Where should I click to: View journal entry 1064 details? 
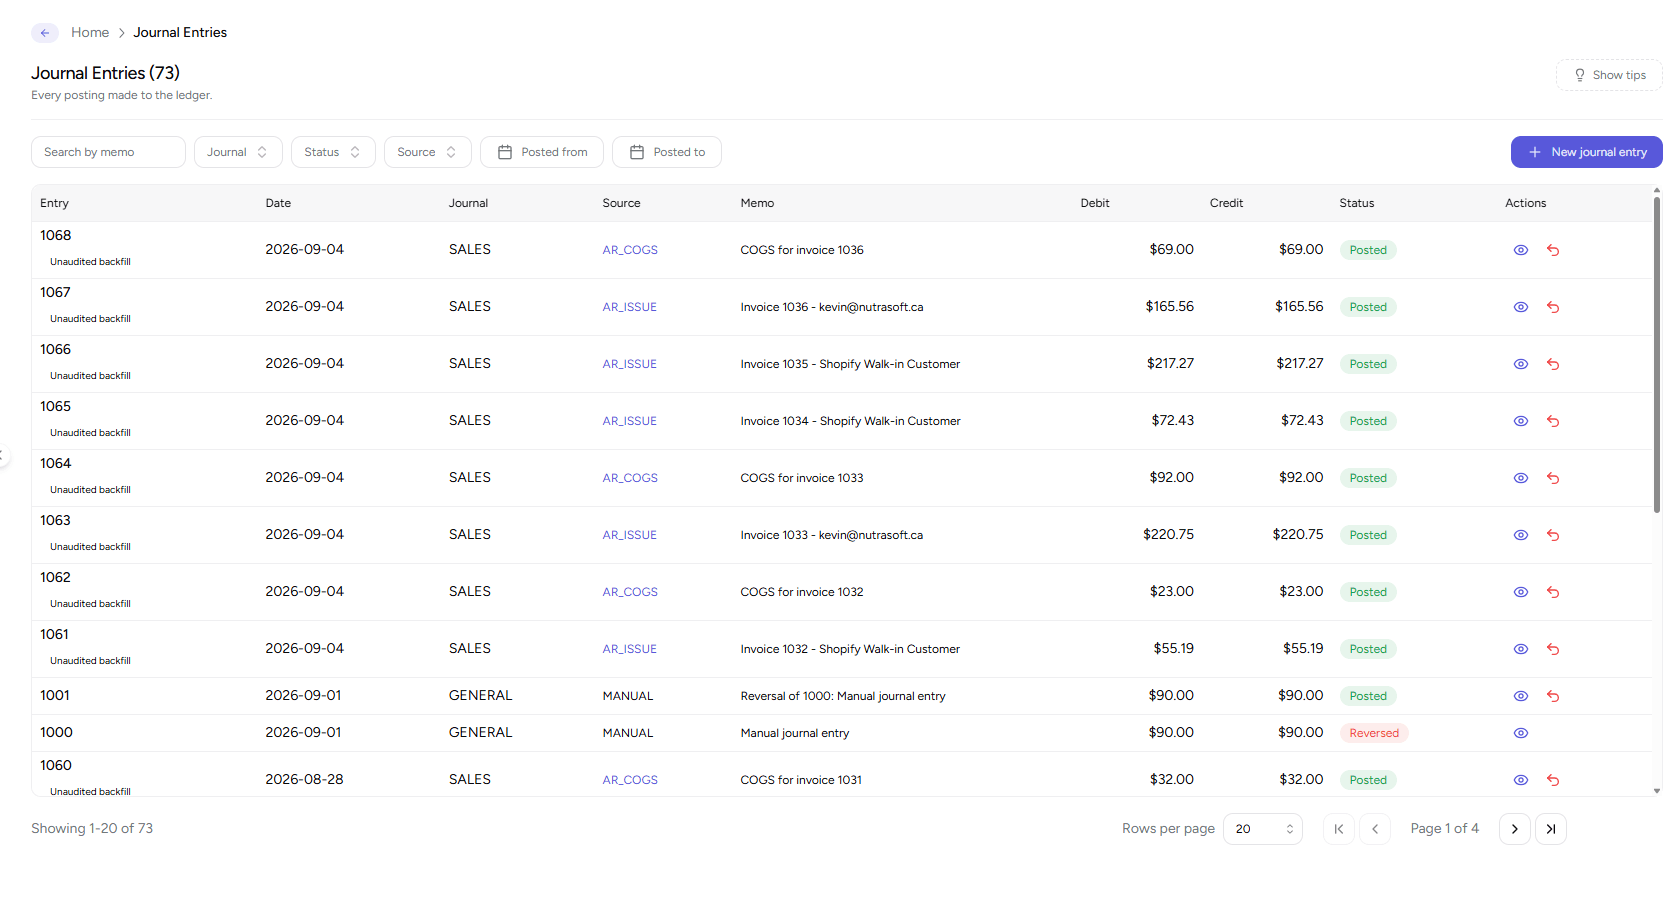coord(1520,478)
